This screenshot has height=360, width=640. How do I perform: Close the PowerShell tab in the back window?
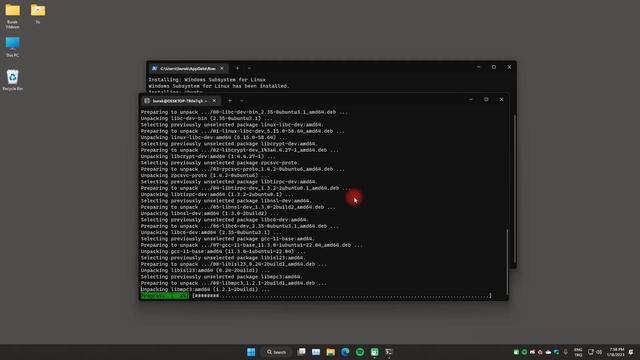pyautogui.click(x=222, y=68)
